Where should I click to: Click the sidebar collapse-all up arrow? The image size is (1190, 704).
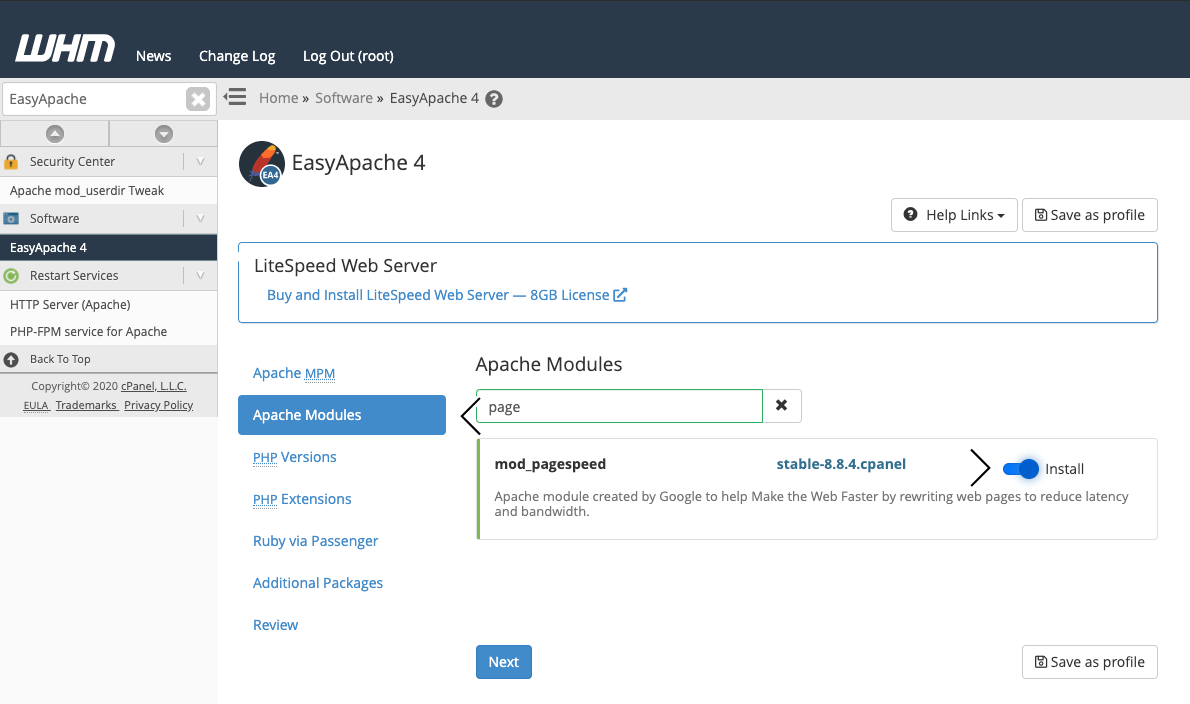pos(55,134)
